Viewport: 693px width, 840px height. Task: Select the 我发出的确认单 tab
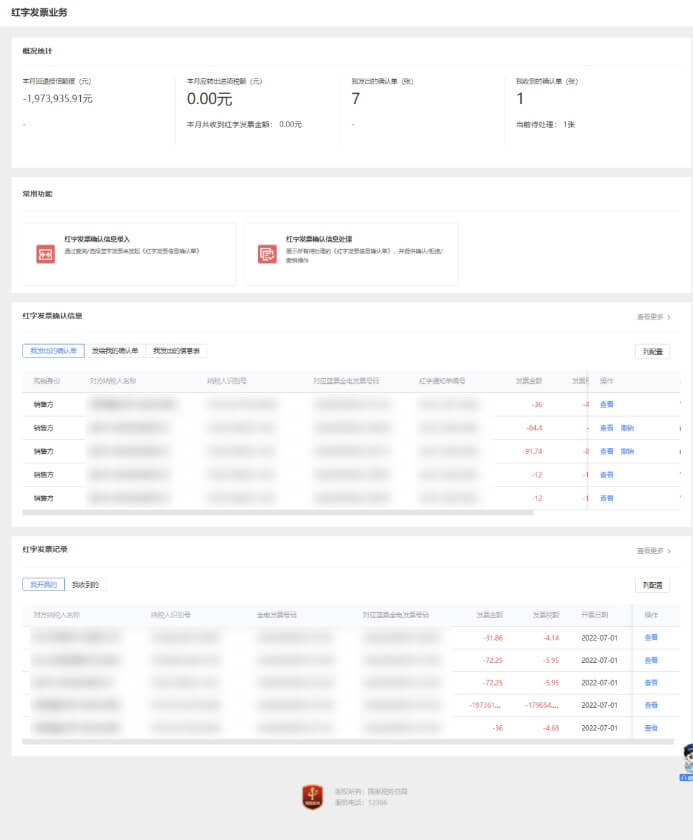tap(53, 351)
